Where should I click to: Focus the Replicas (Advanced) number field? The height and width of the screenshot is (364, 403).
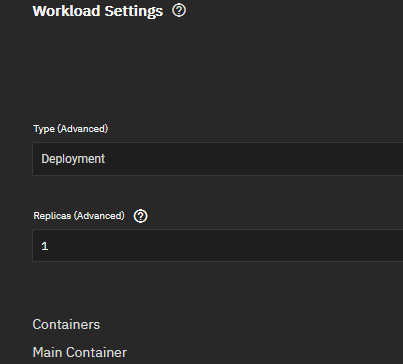coord(218,246)
